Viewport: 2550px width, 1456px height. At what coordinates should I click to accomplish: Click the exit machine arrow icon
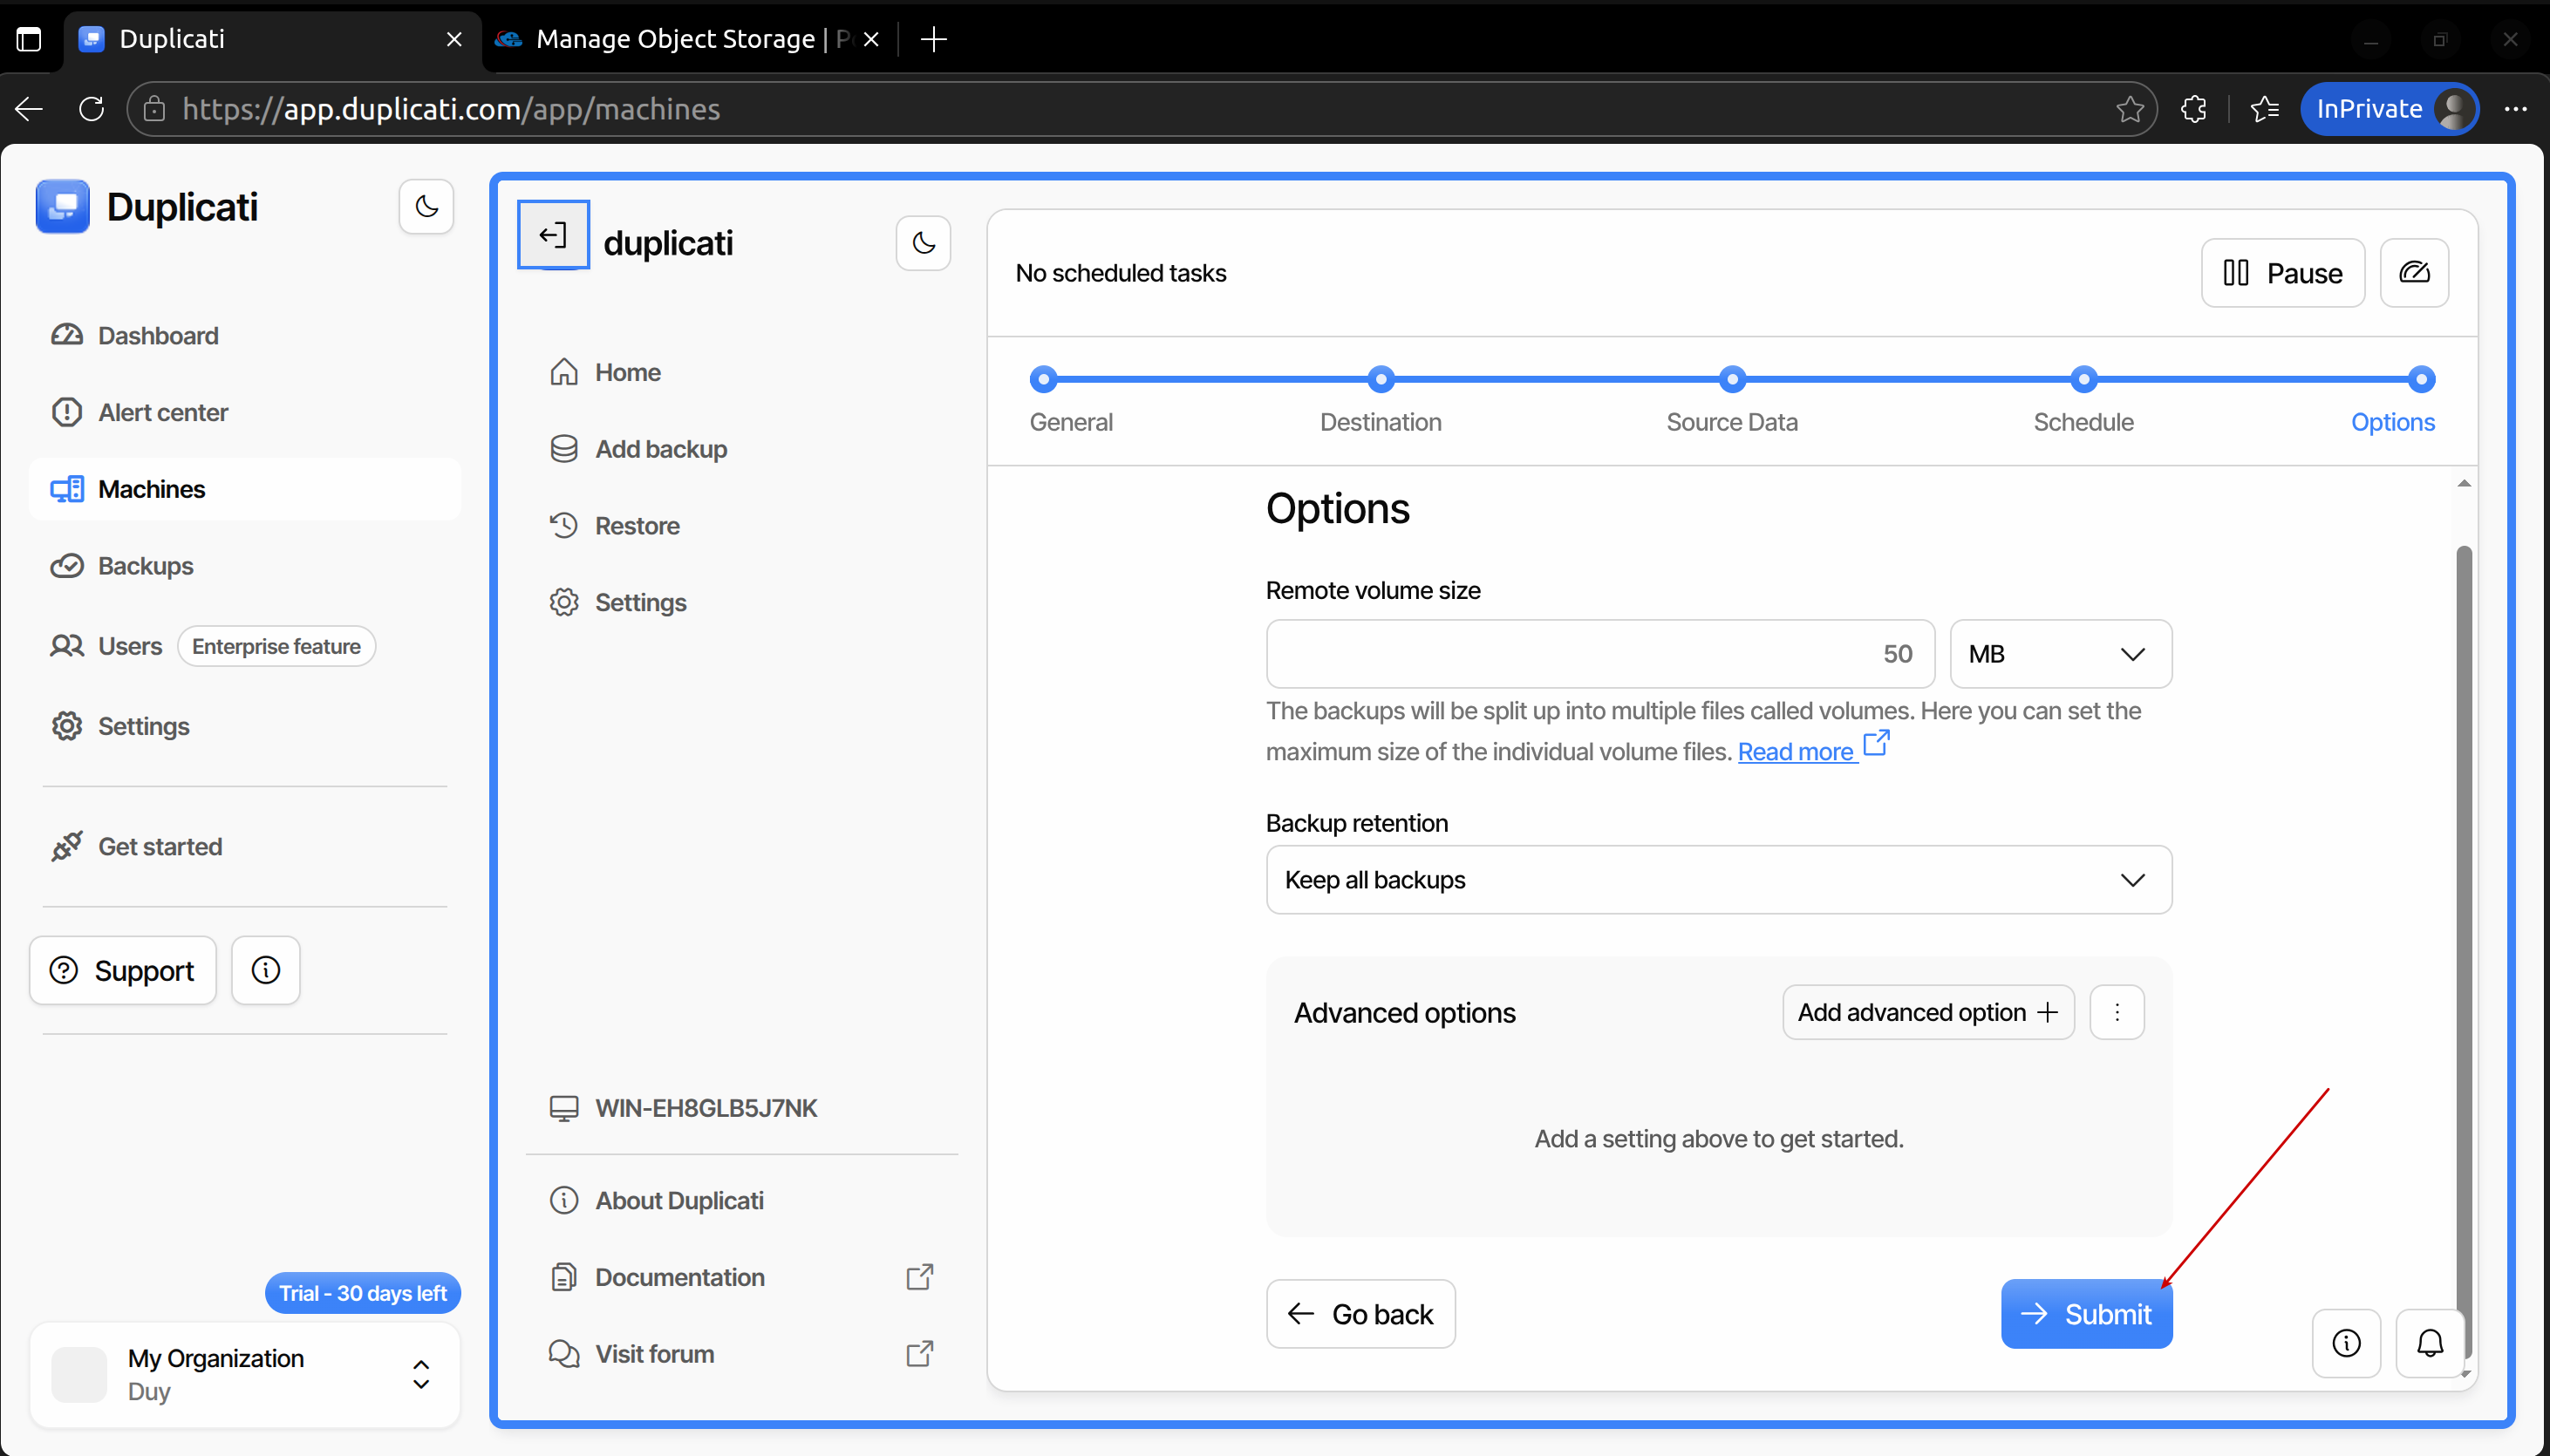553,236
